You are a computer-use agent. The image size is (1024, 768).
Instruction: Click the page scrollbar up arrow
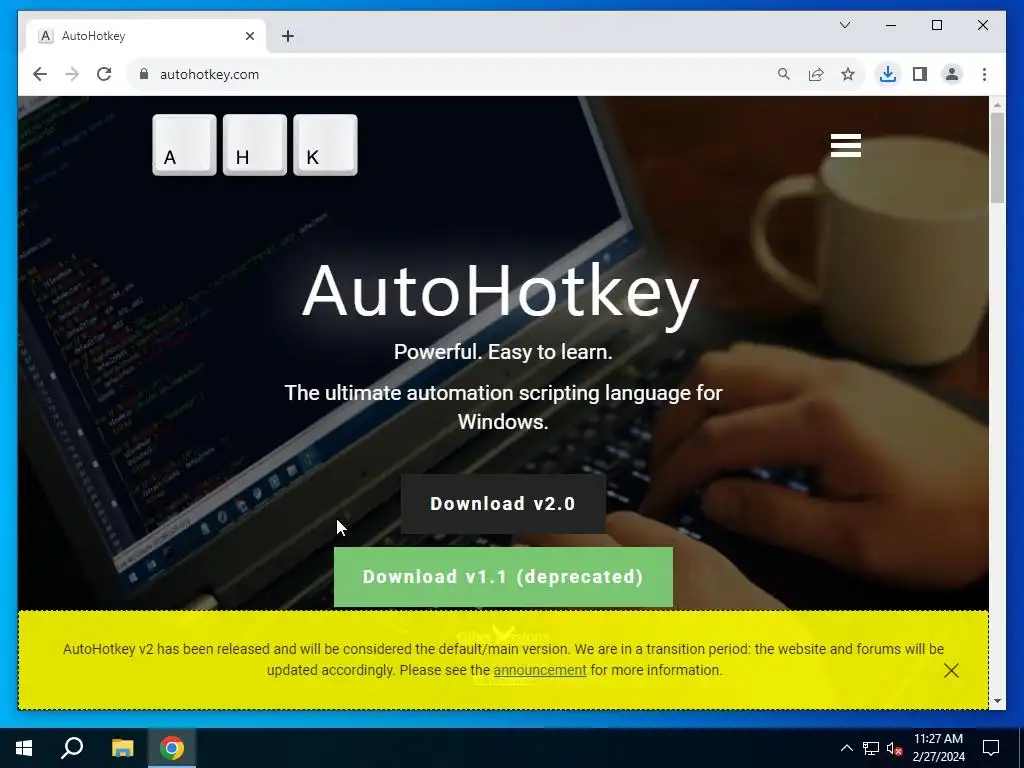coord(997,104)
